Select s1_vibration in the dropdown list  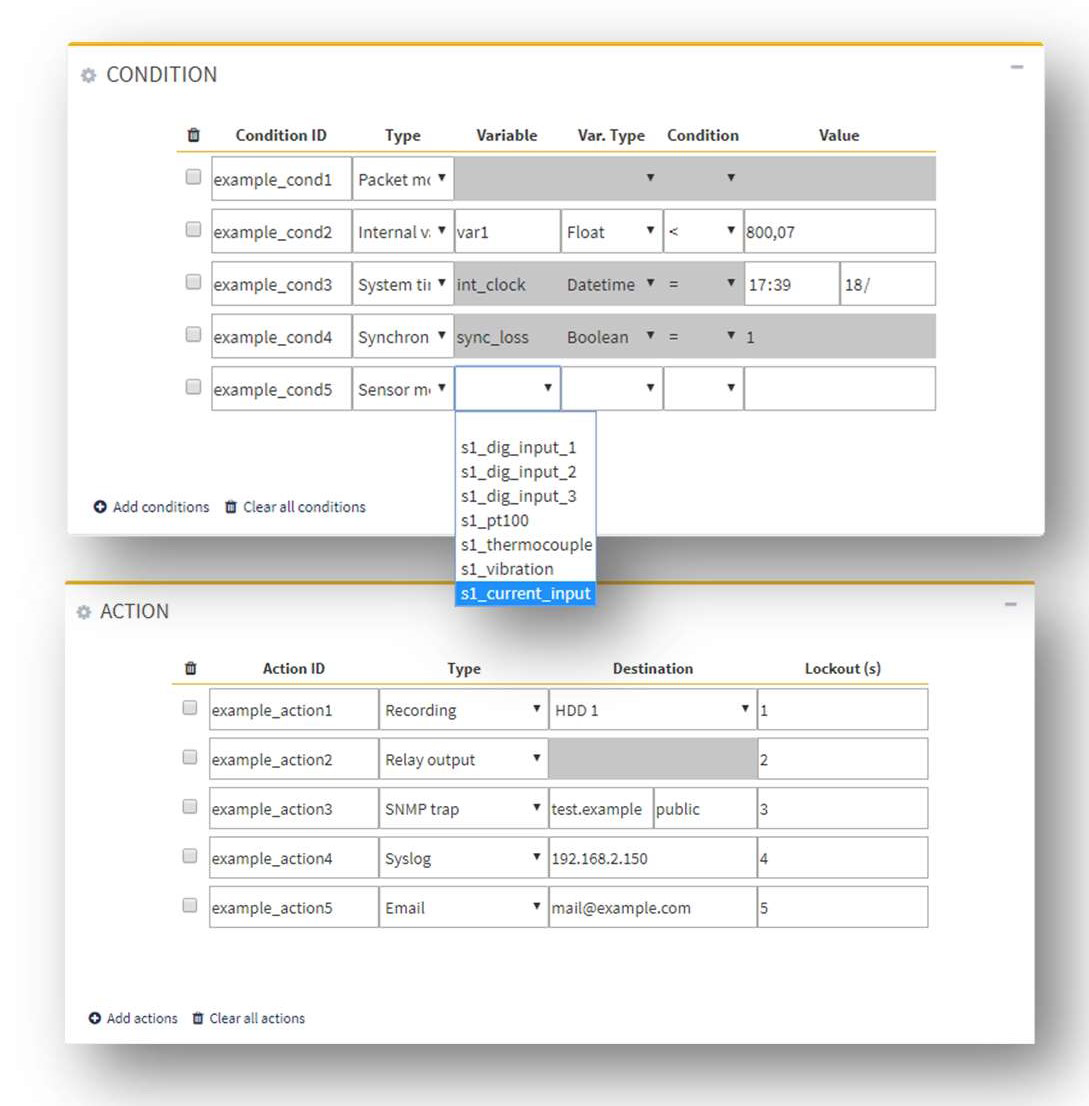click(x=507, y=569)
